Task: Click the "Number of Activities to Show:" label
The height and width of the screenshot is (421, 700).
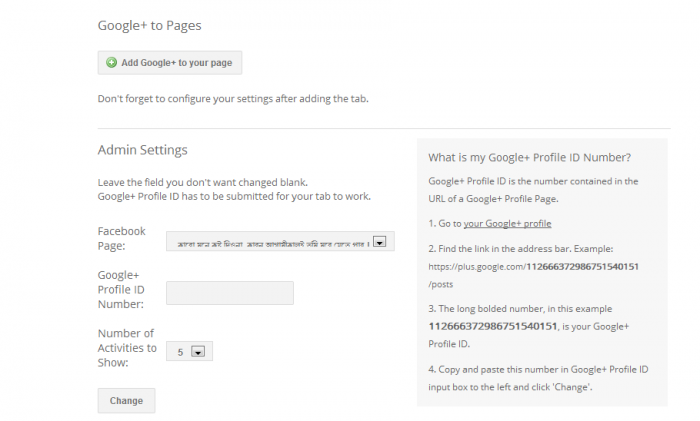Action: click(126, 347)
